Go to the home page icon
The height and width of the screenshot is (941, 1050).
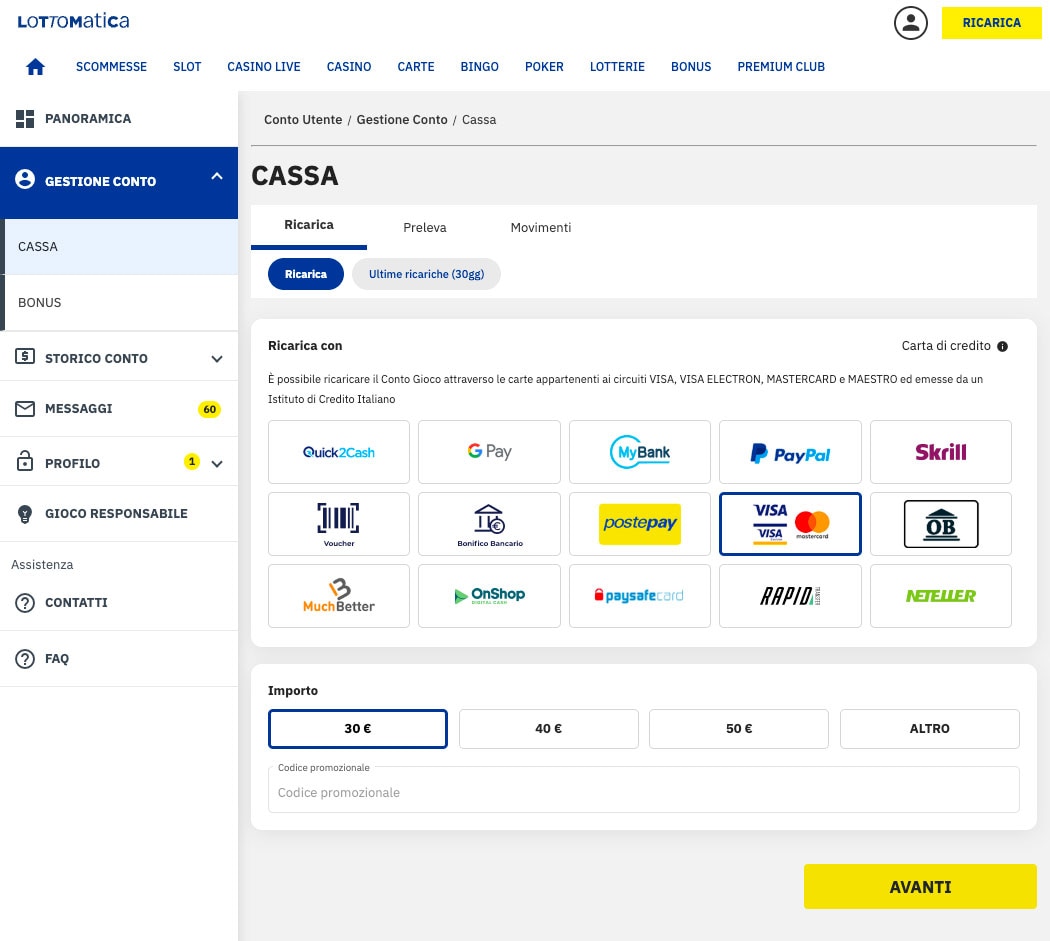(x=35, y=67)
